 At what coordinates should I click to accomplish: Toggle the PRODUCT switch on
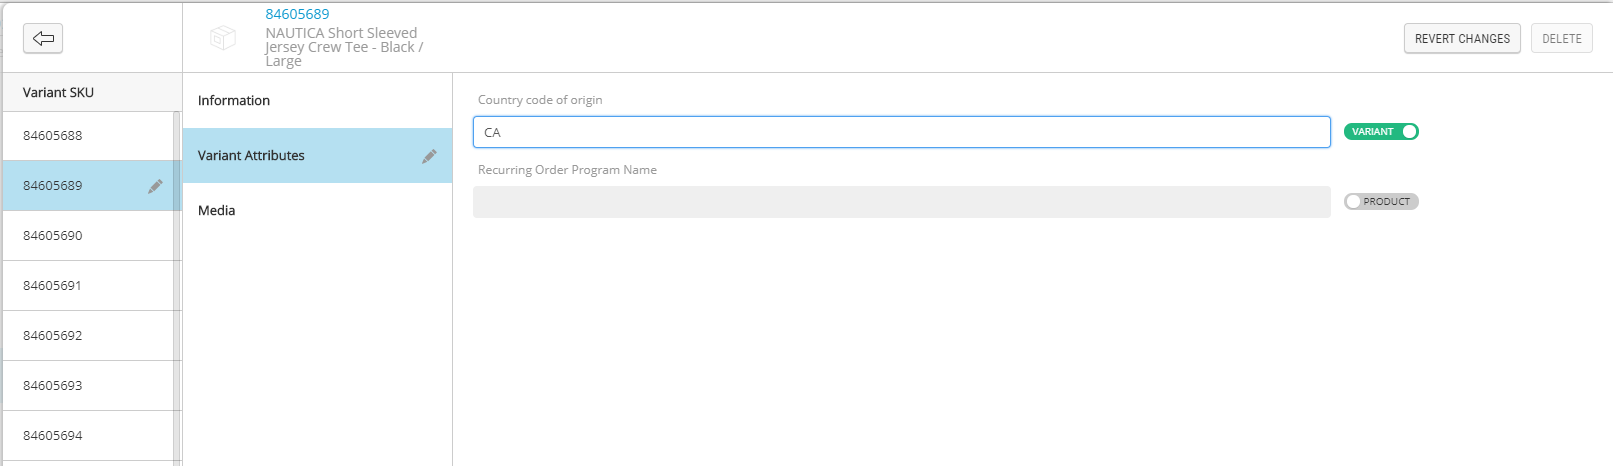1381,202
